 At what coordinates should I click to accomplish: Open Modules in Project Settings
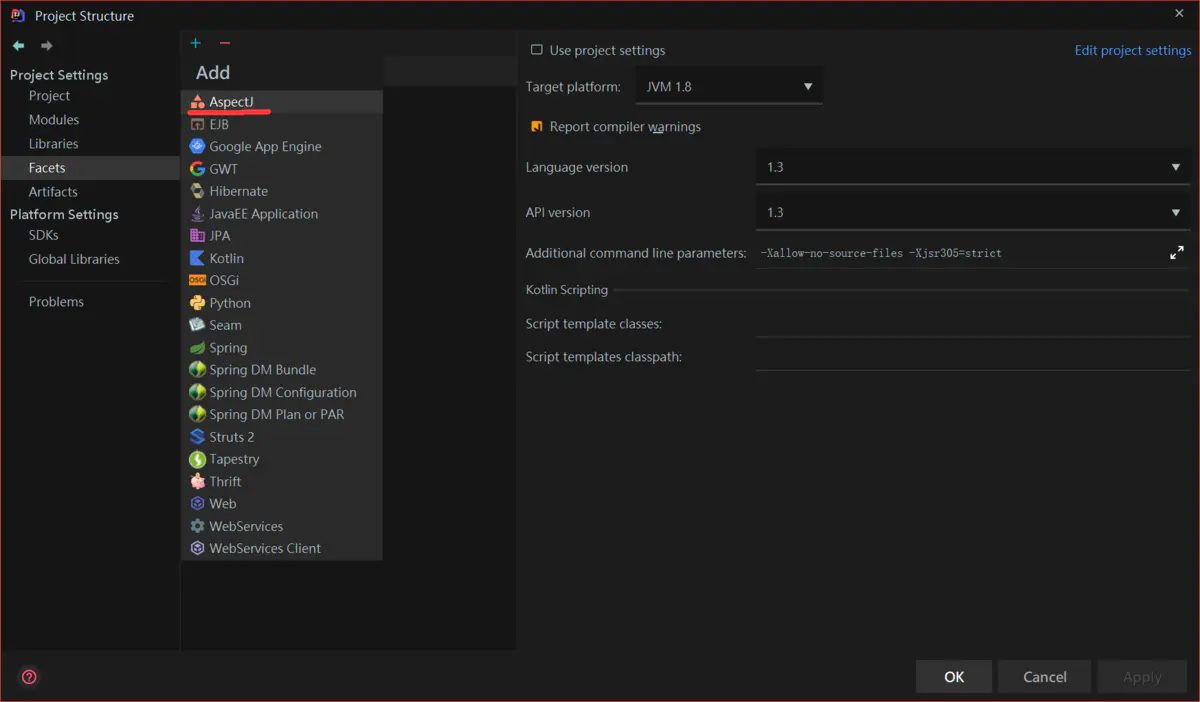tap(54, 120)
